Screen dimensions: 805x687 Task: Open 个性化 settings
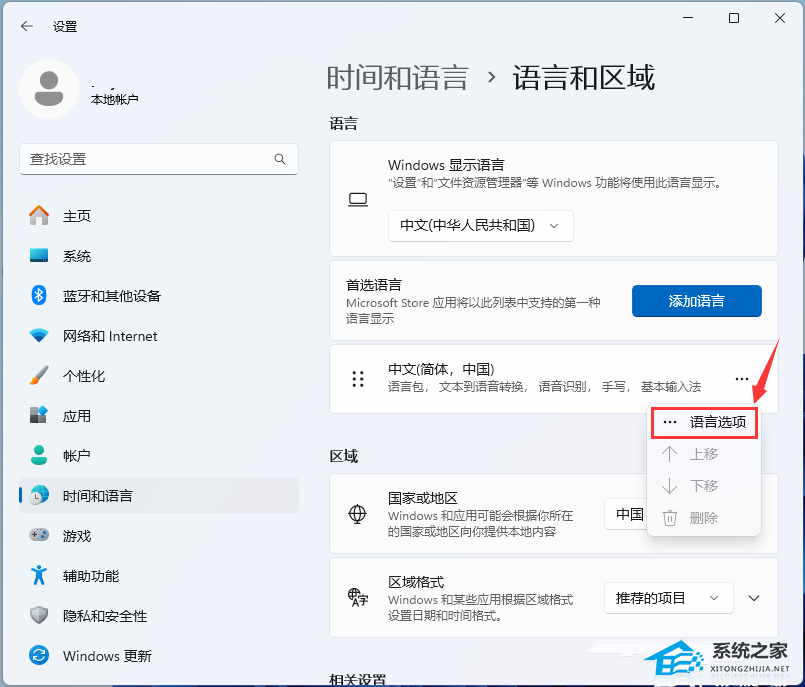point(159,376)
